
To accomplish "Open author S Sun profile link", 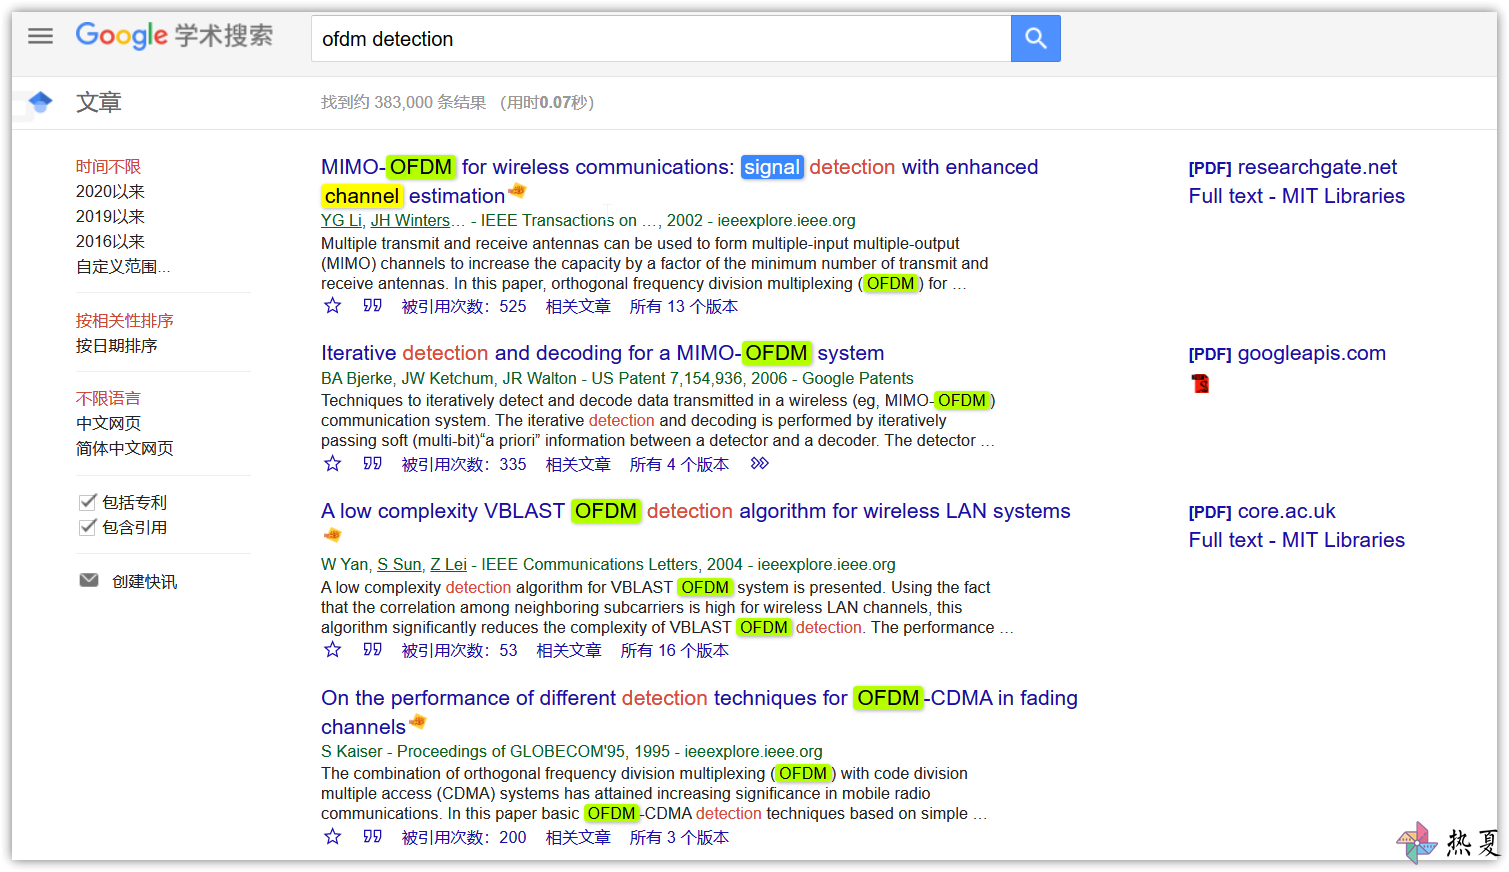I will pos(399,564).
